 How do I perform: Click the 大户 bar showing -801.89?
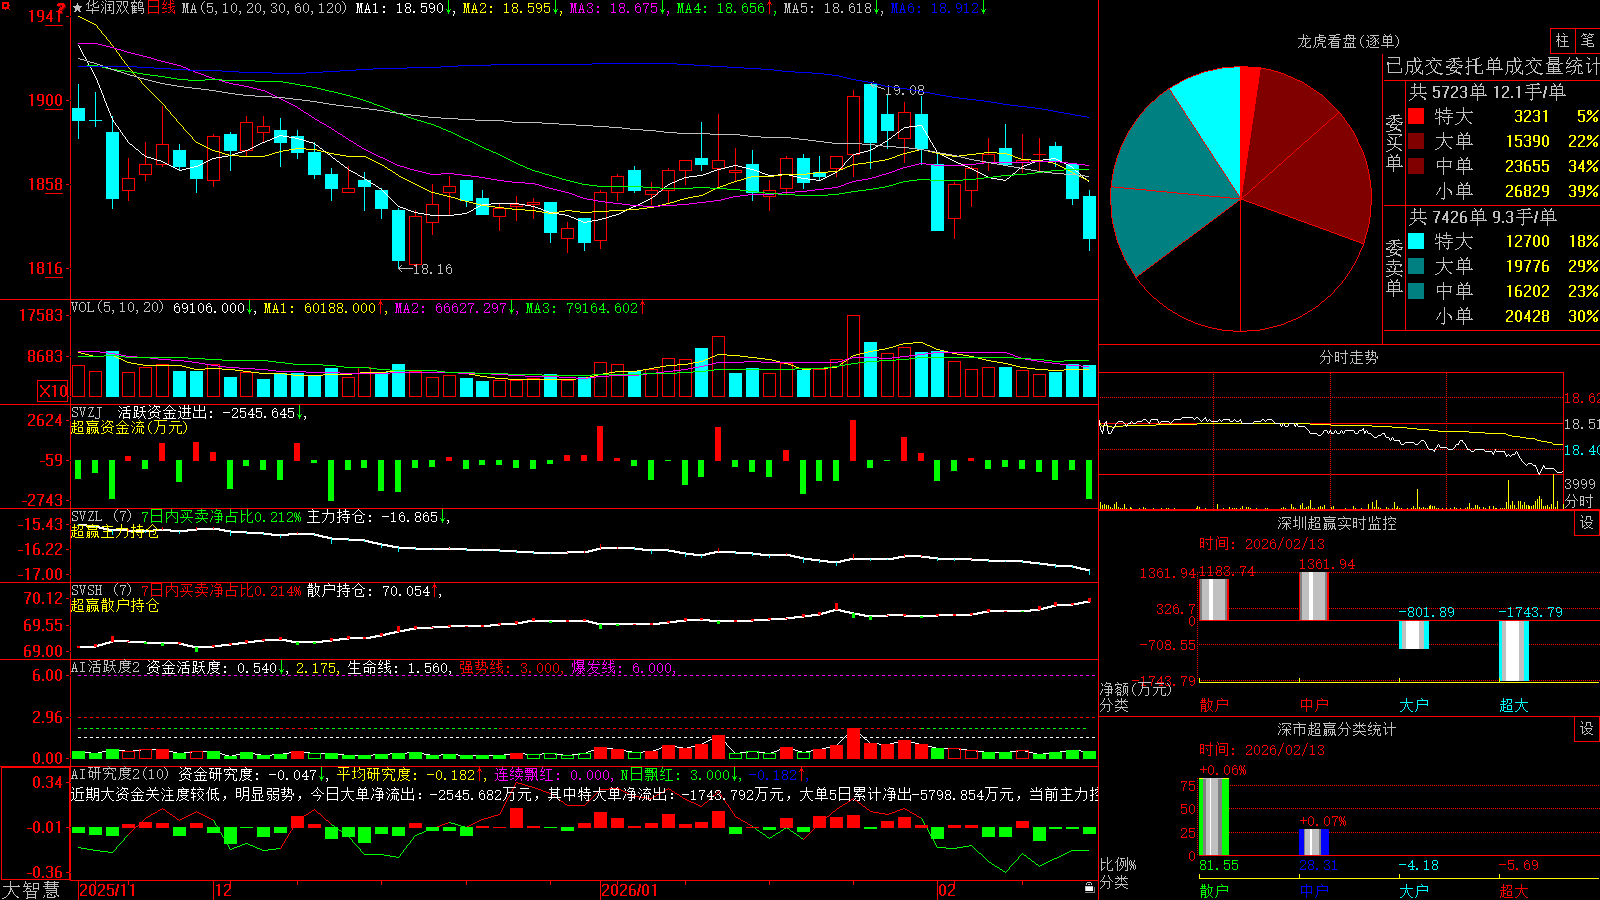point(1413,635)
